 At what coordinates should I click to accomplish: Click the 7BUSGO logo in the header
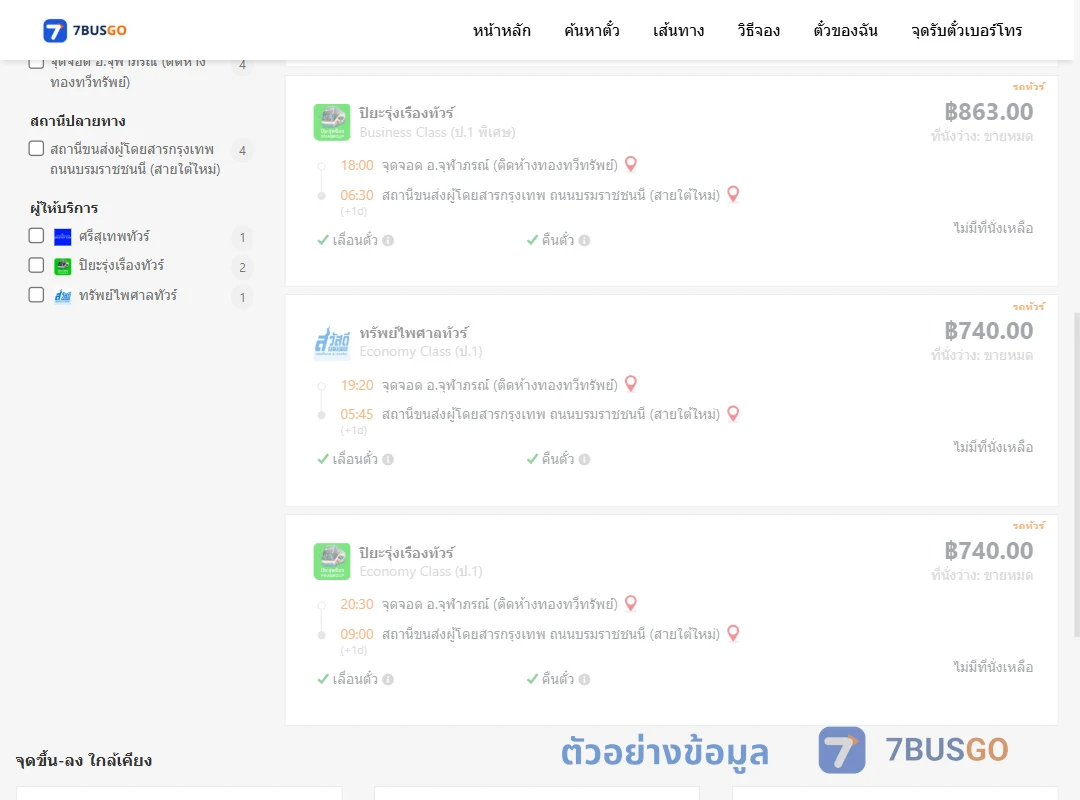tap(84, 30)
